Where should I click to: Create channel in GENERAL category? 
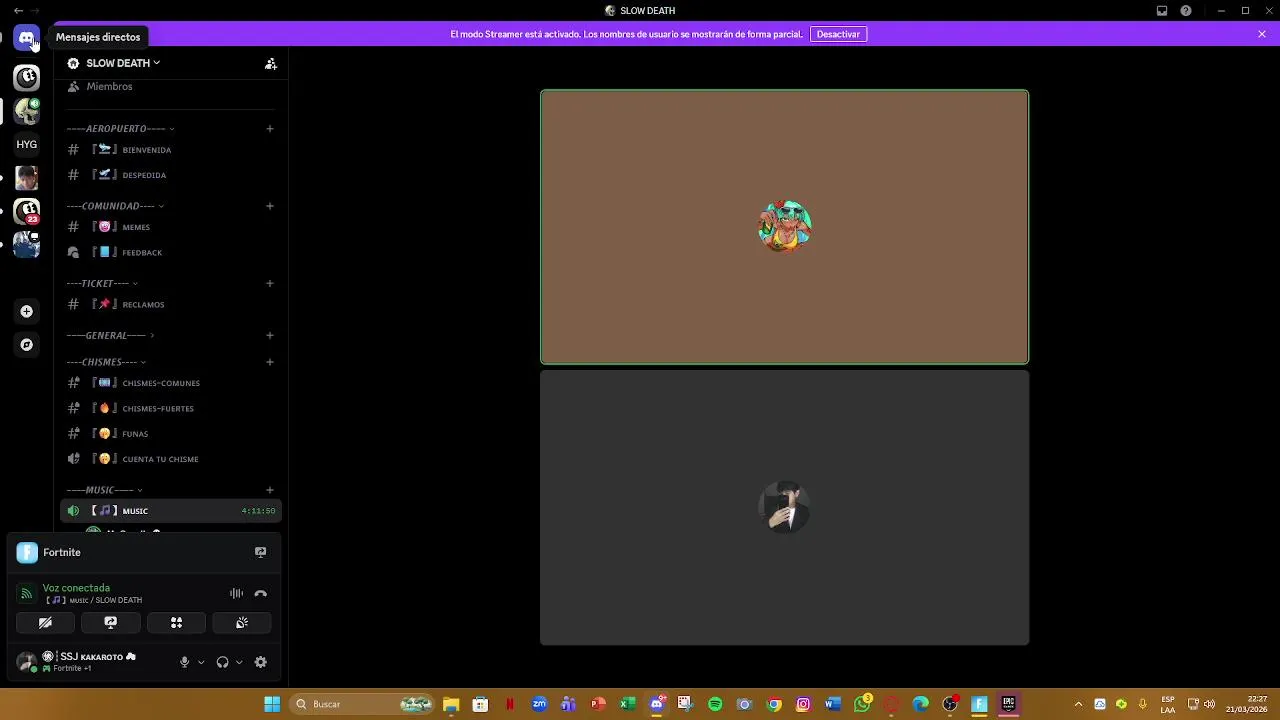pos(270,335)
